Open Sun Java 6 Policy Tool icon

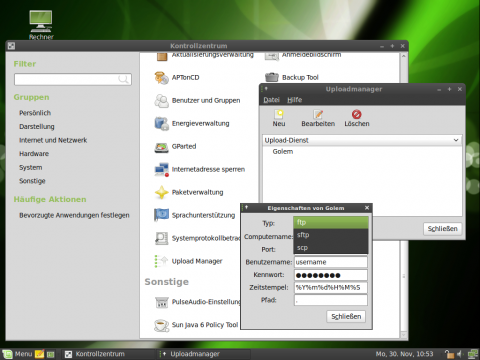click(x=161, y=325)
